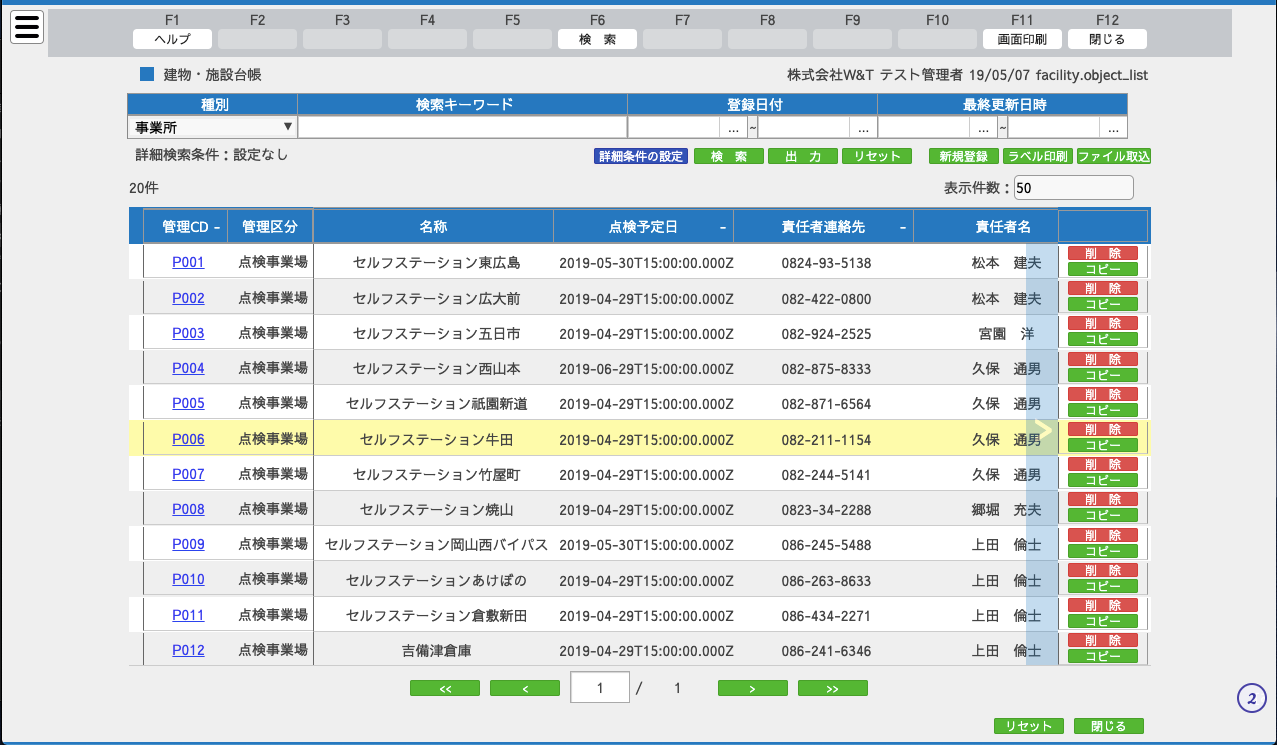Click the bottom 閉じる button
The height and width of the screenshot is (745, 1277).
(x=1109, y=726)
